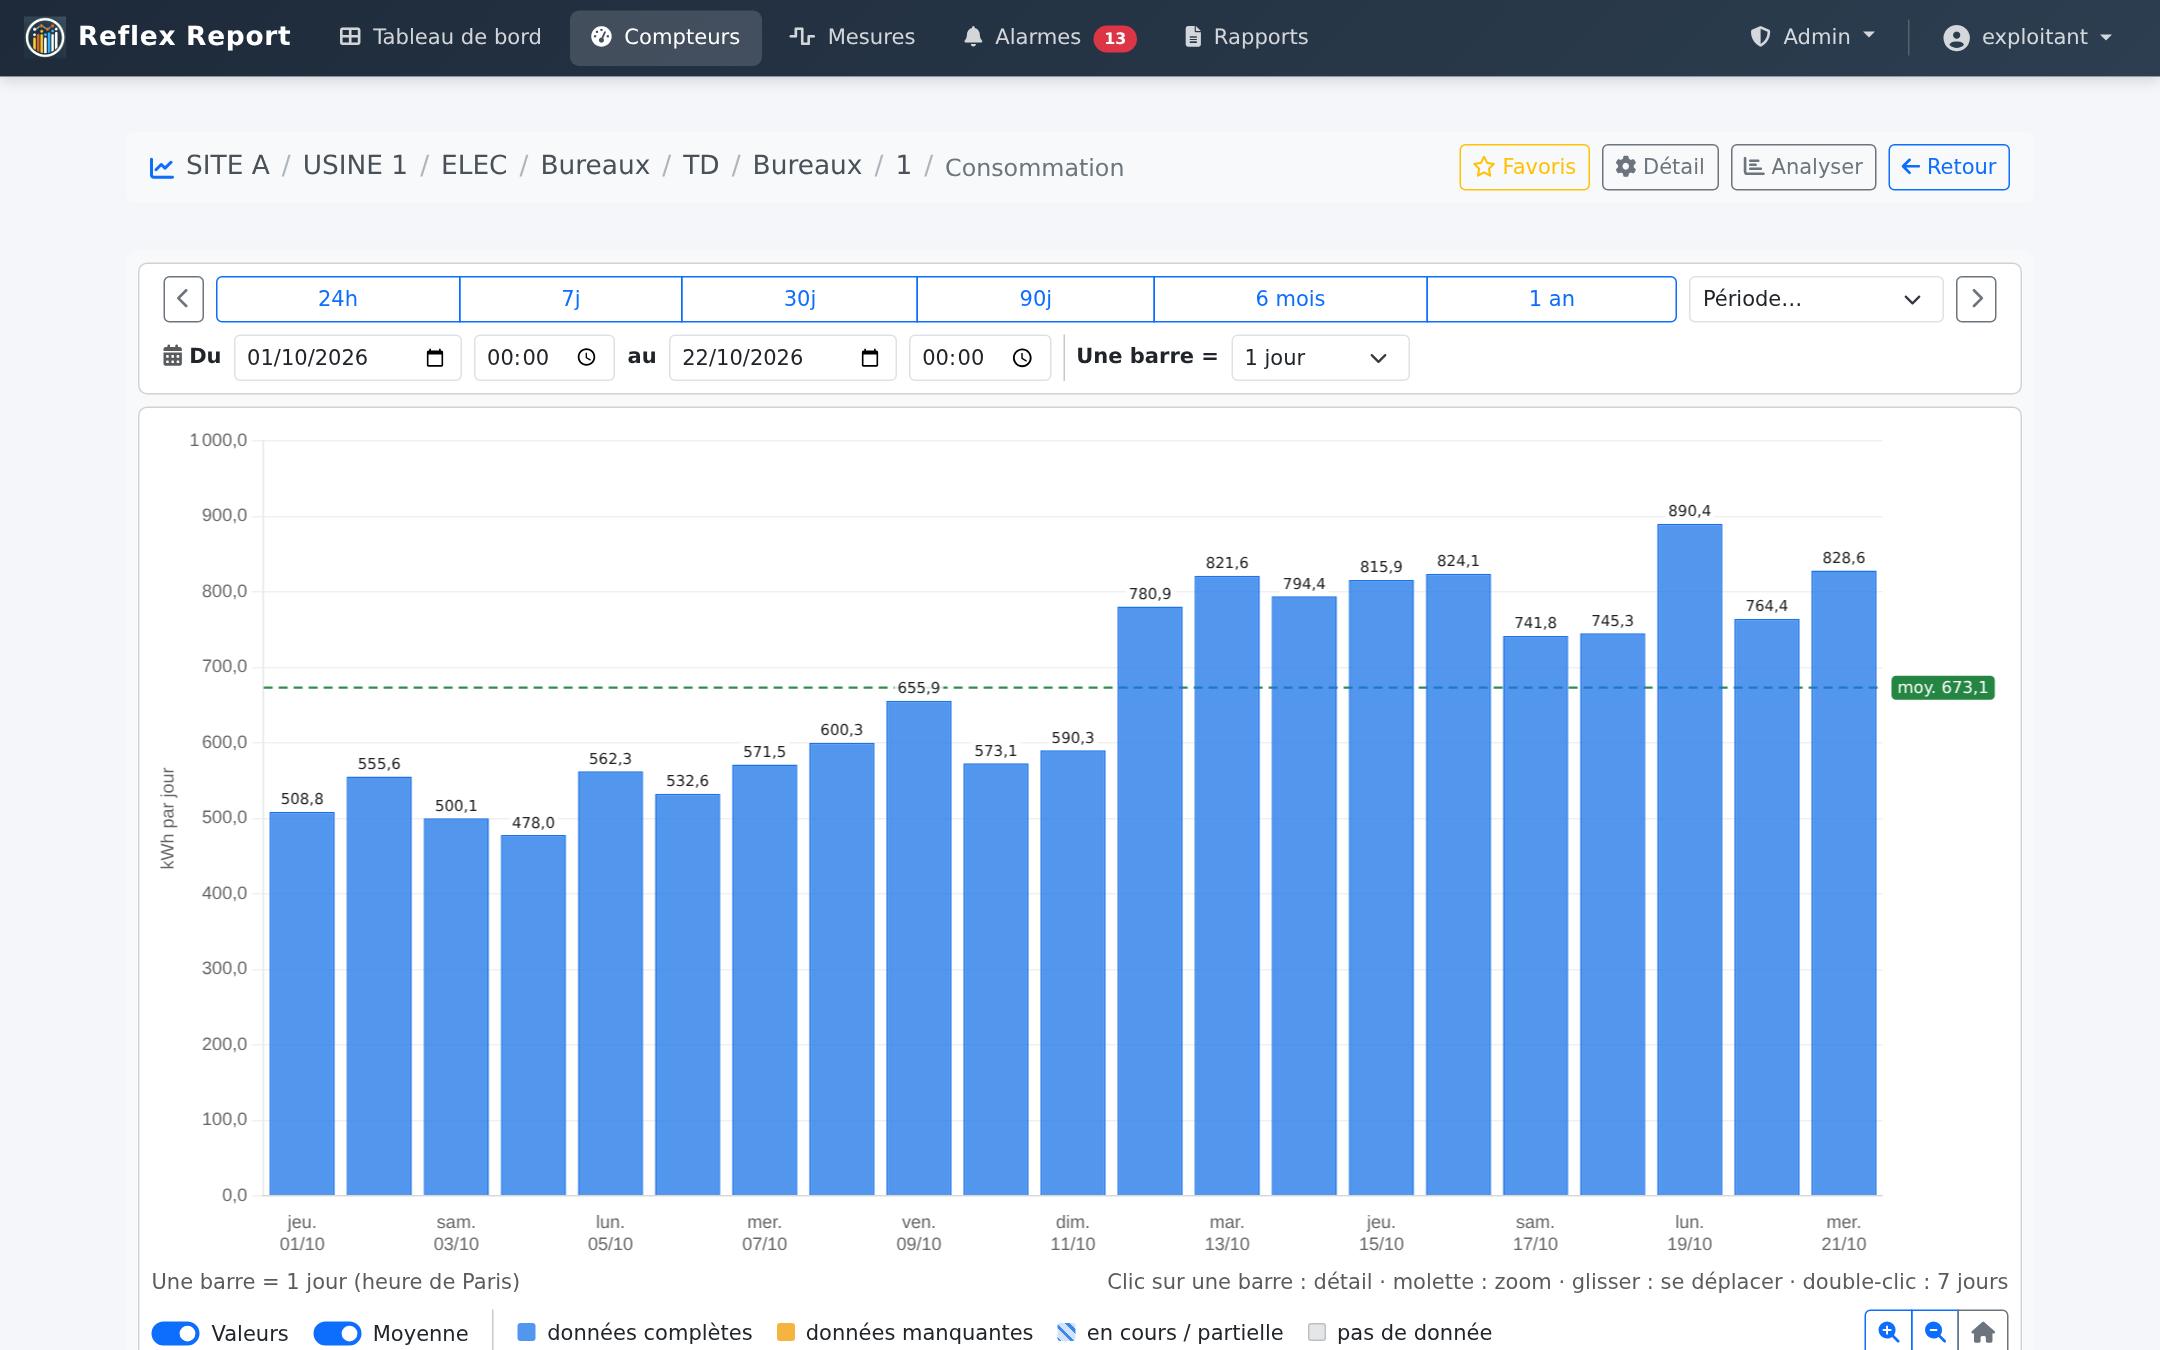The height and width of the screenshot is (1350, 2160).
Task: Click the Favoris button
Action: 1524,167
